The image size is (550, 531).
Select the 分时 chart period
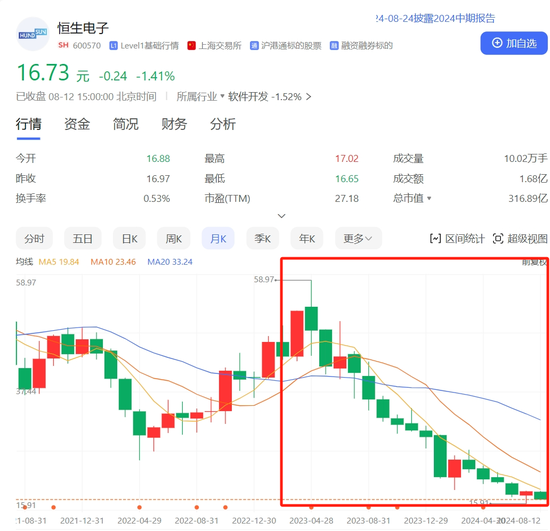point(34,238)
